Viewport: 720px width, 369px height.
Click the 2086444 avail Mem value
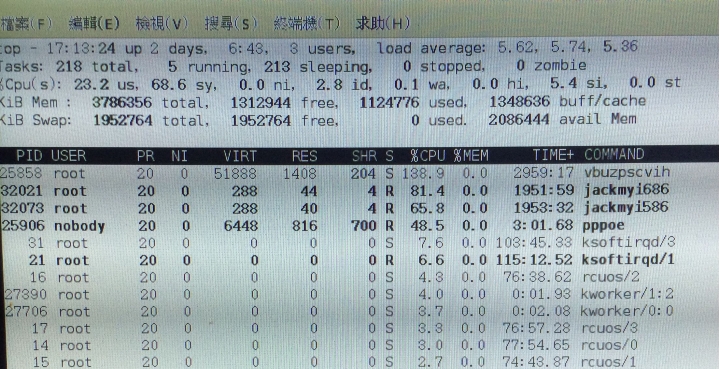pos(519,119)
